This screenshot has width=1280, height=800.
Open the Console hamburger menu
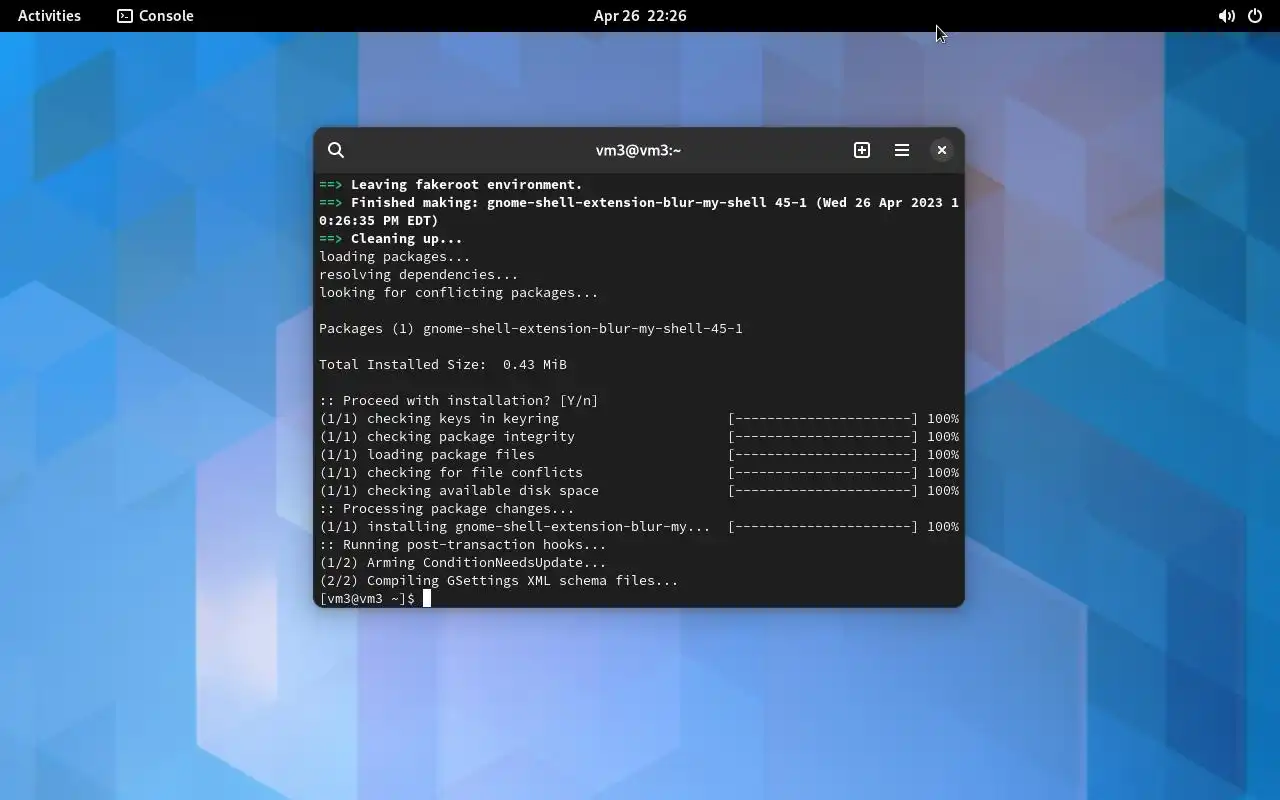click(x=902, y=150)
